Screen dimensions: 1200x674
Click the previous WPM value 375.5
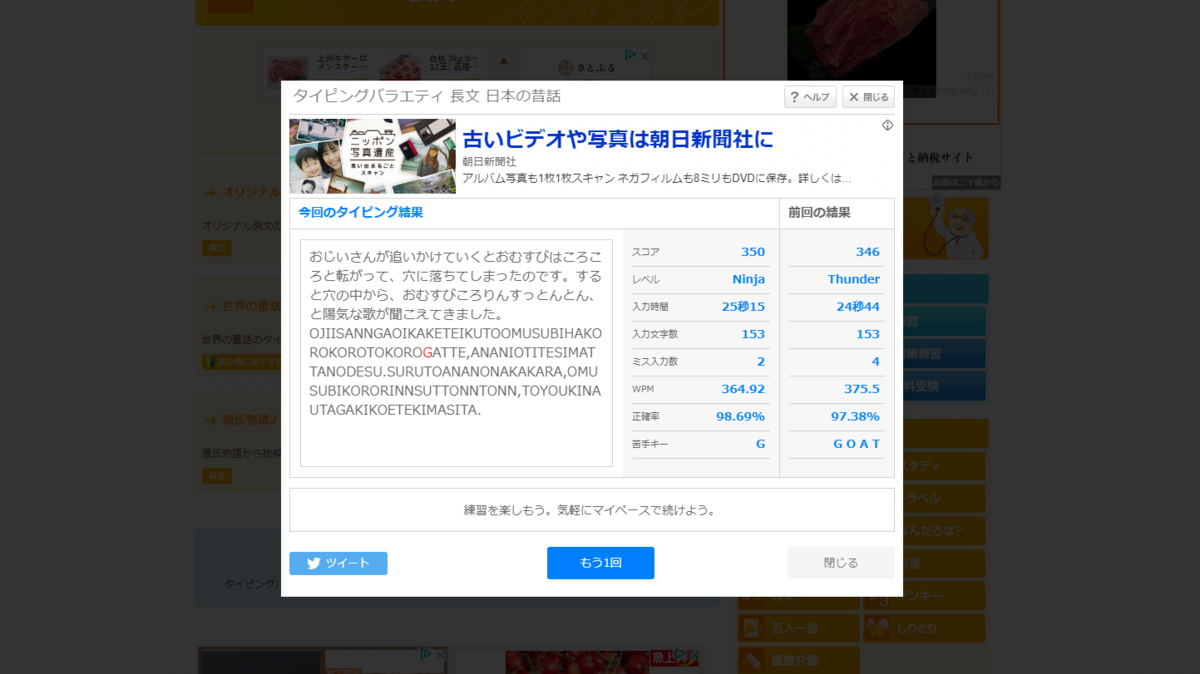coord(862,389)
